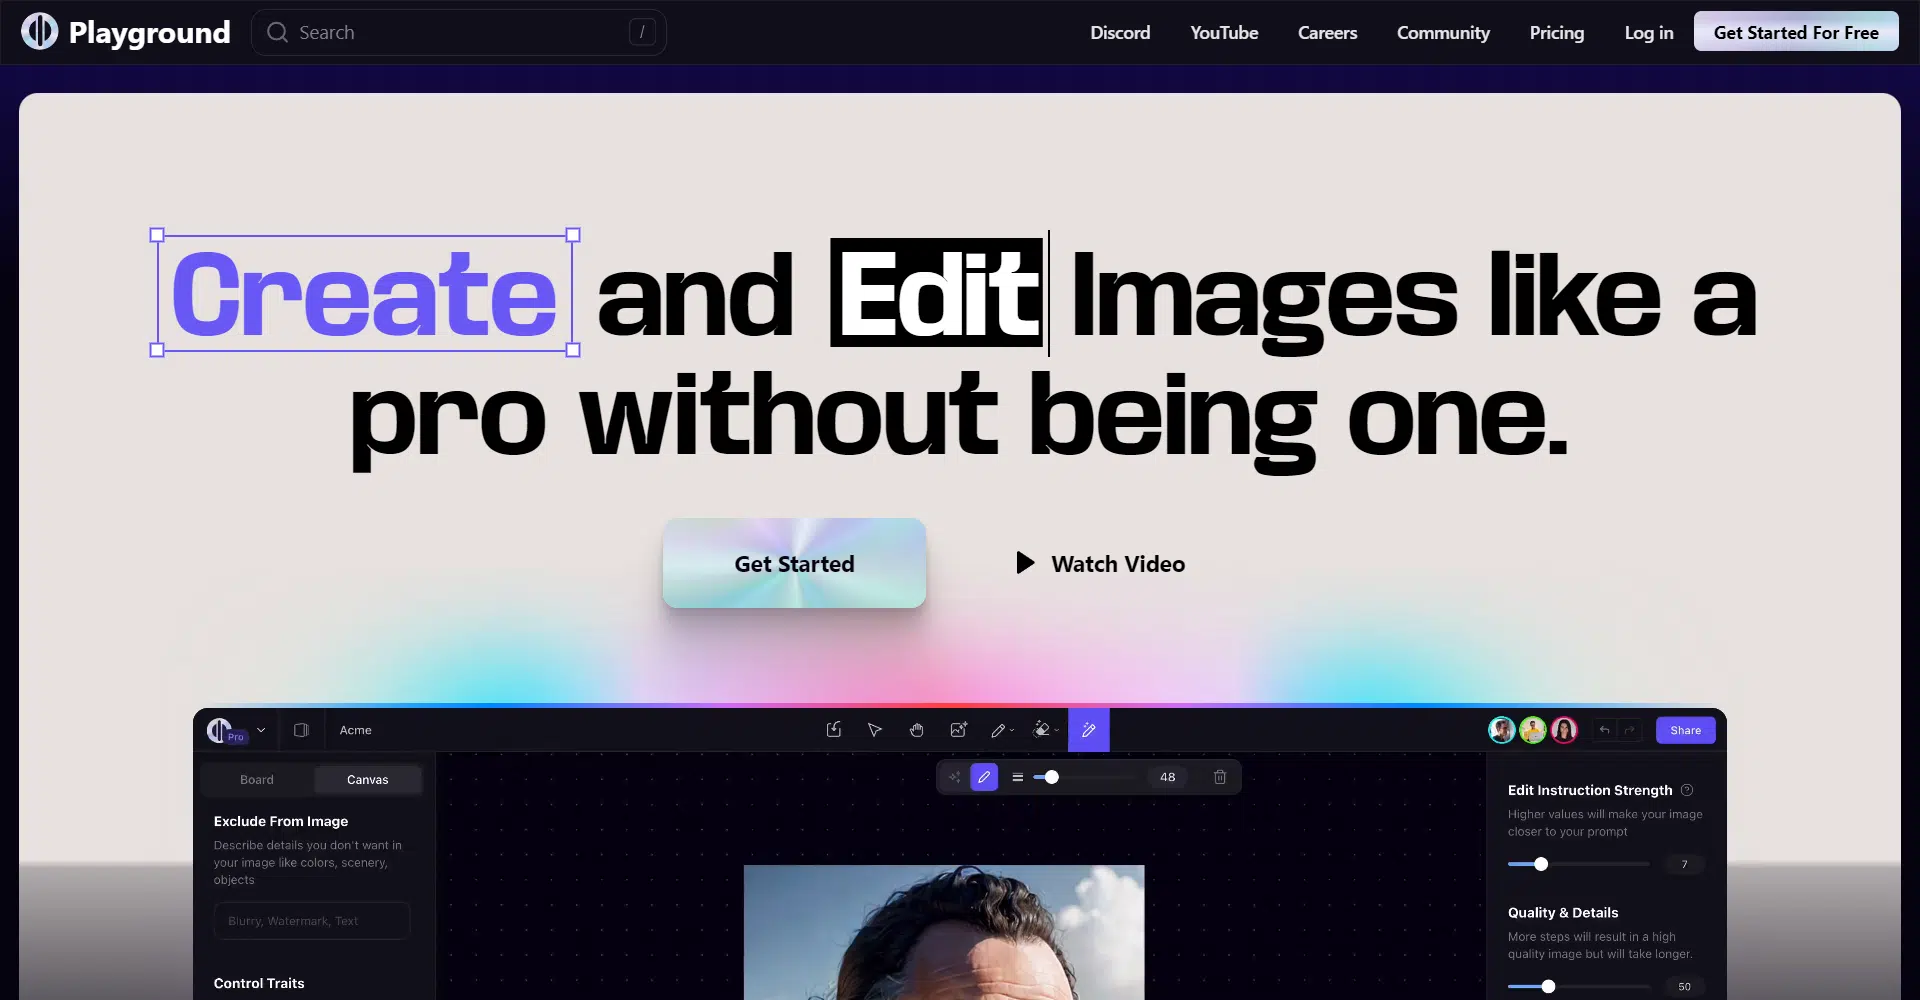Click the trash delete icon

pyautogui.click(x=1220, y=777)
